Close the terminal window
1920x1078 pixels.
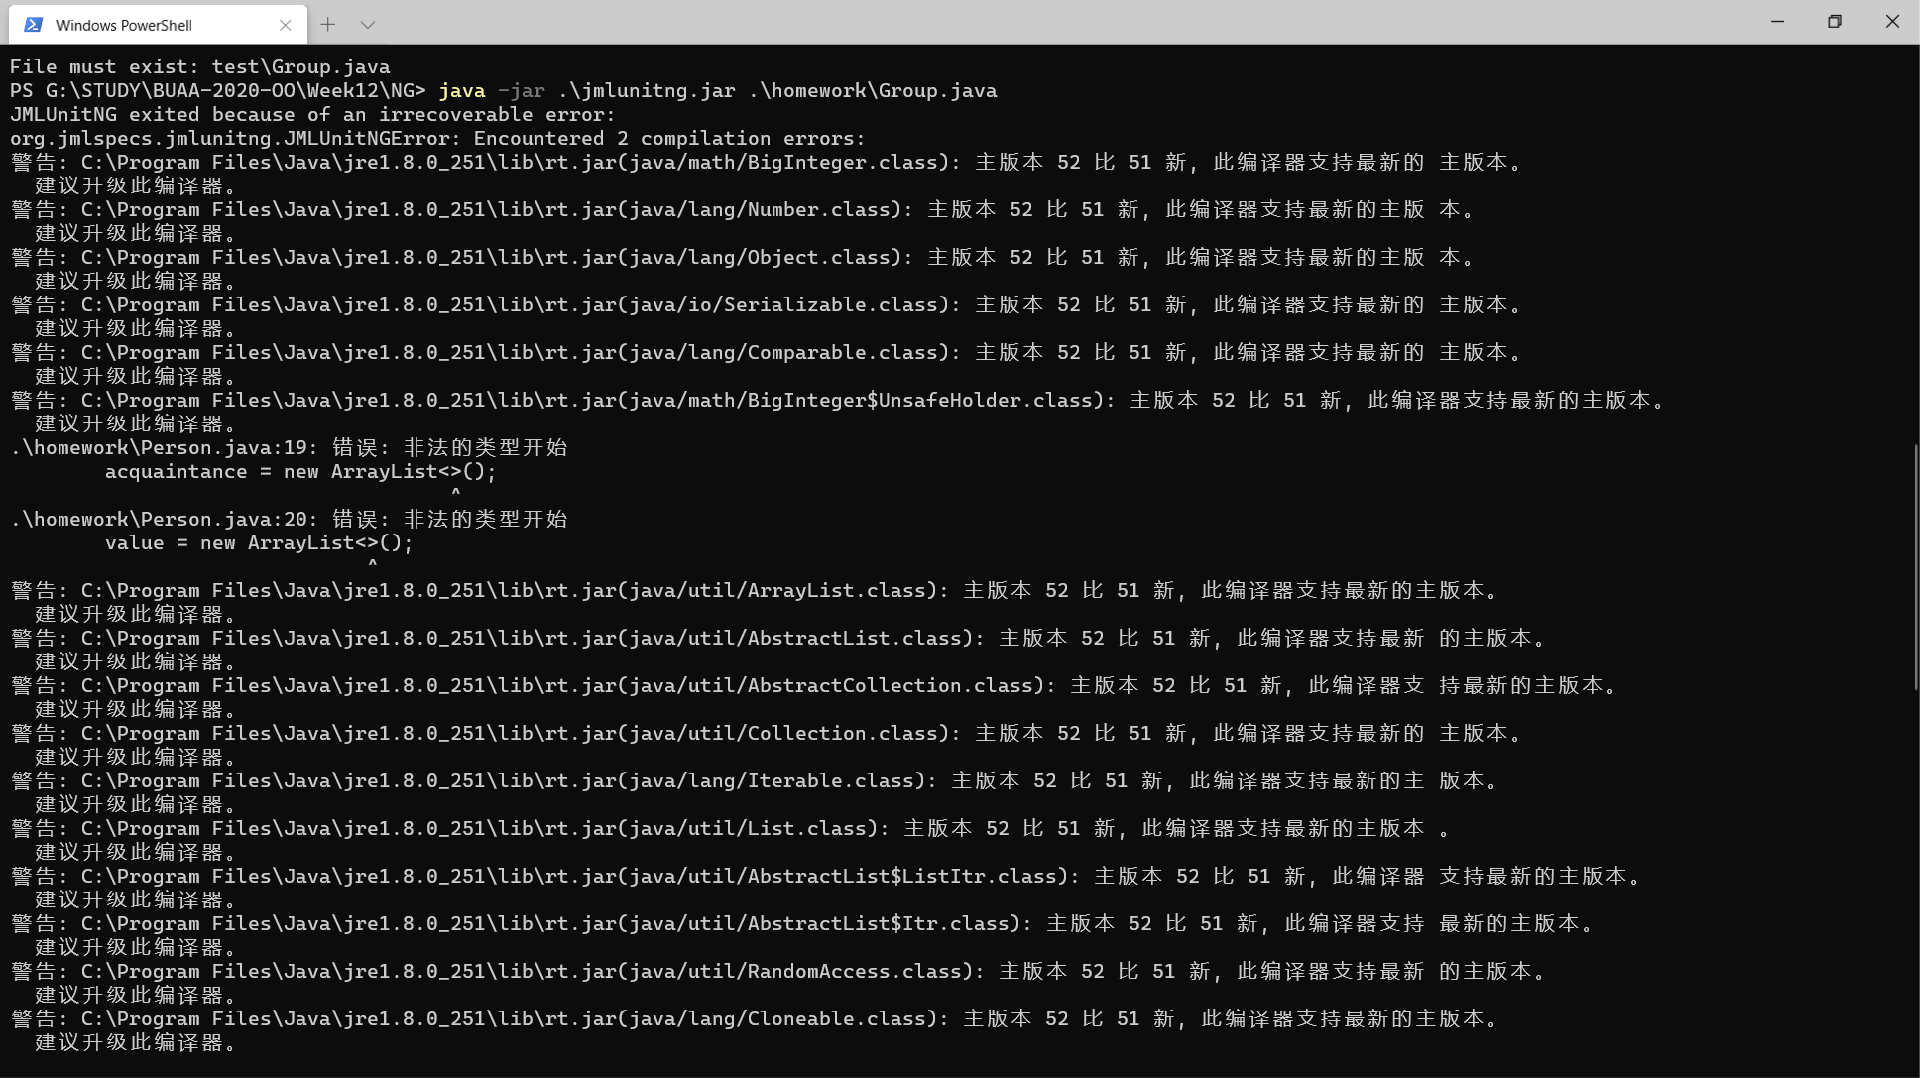point(1891,21)
